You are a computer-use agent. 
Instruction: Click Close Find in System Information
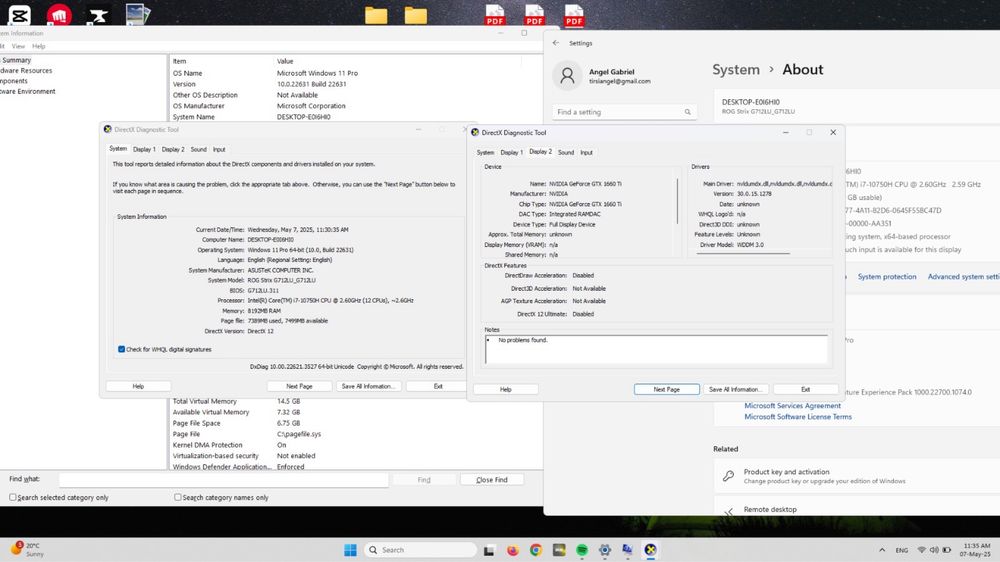tap(492, 480)
